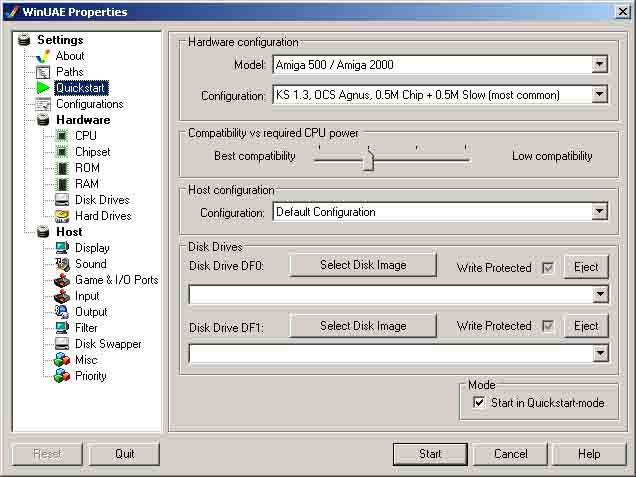
Task: Click the Hardware group icon
Action: [43, 120]
